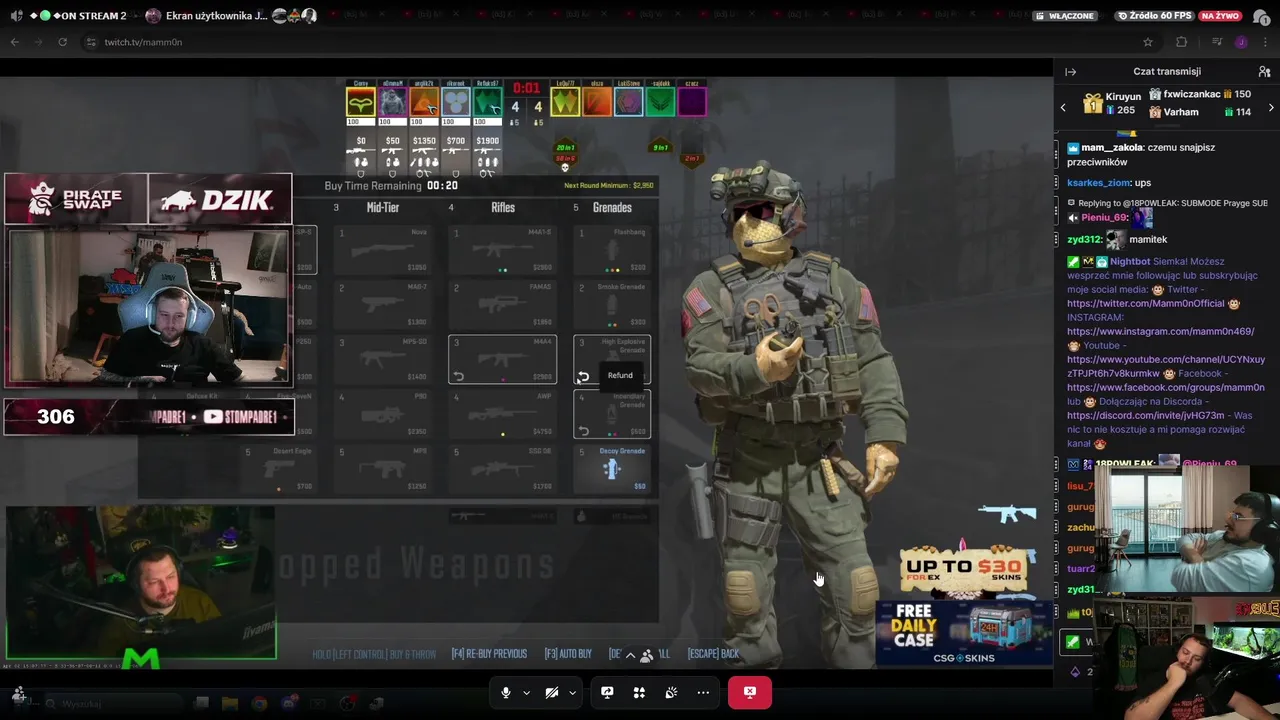Open the Discord invite link
The width and height of the screenshot is (1280, 720).
pos(1146,415)
